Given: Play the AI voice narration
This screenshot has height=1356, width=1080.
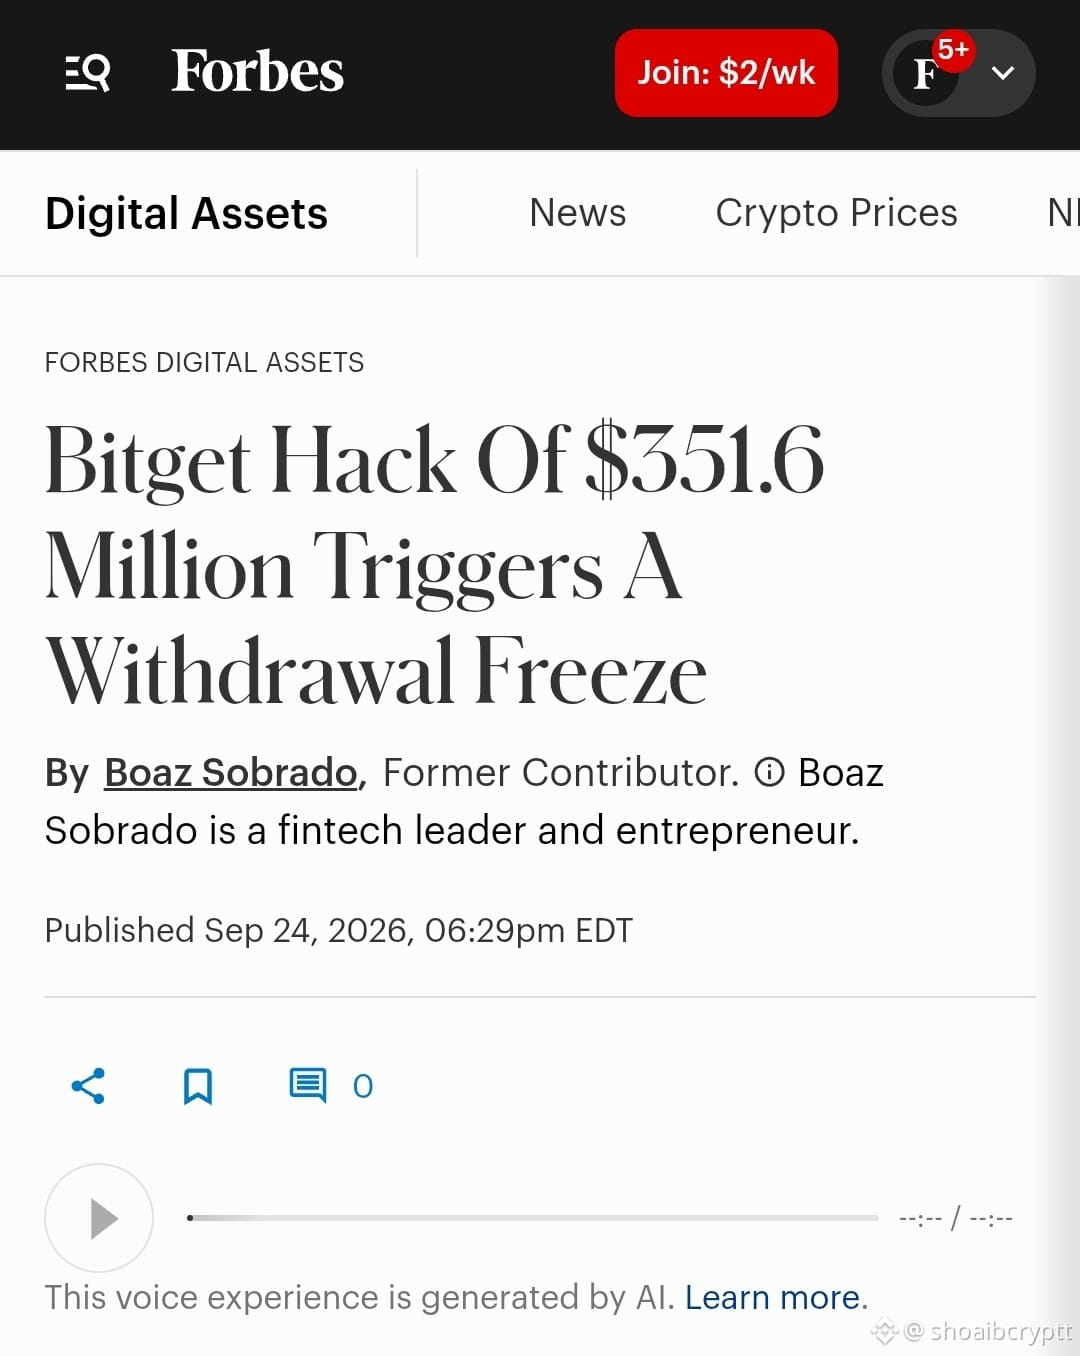Looking at the screenshot, I should coord(99,1218).
